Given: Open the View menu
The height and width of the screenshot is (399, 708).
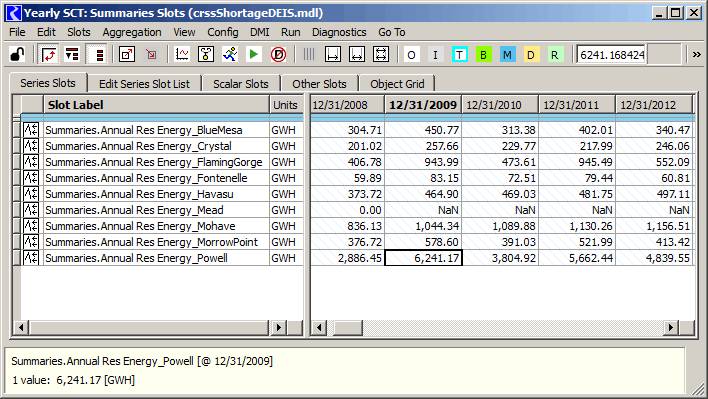Looking at the screenshot, I should tap(184, 32).
